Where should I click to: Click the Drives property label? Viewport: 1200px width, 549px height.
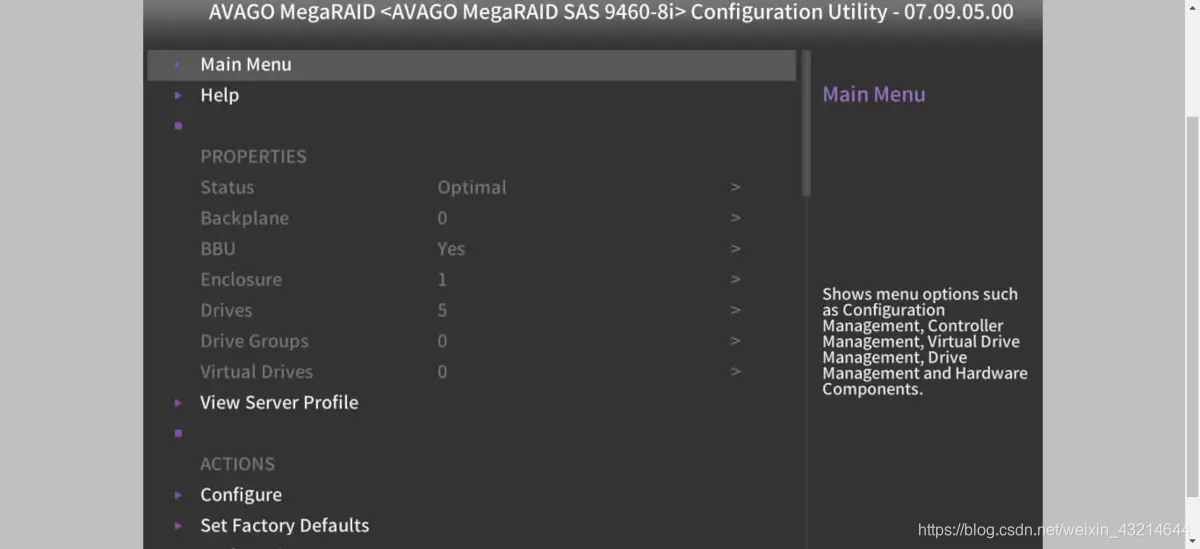tap(226, 310)
